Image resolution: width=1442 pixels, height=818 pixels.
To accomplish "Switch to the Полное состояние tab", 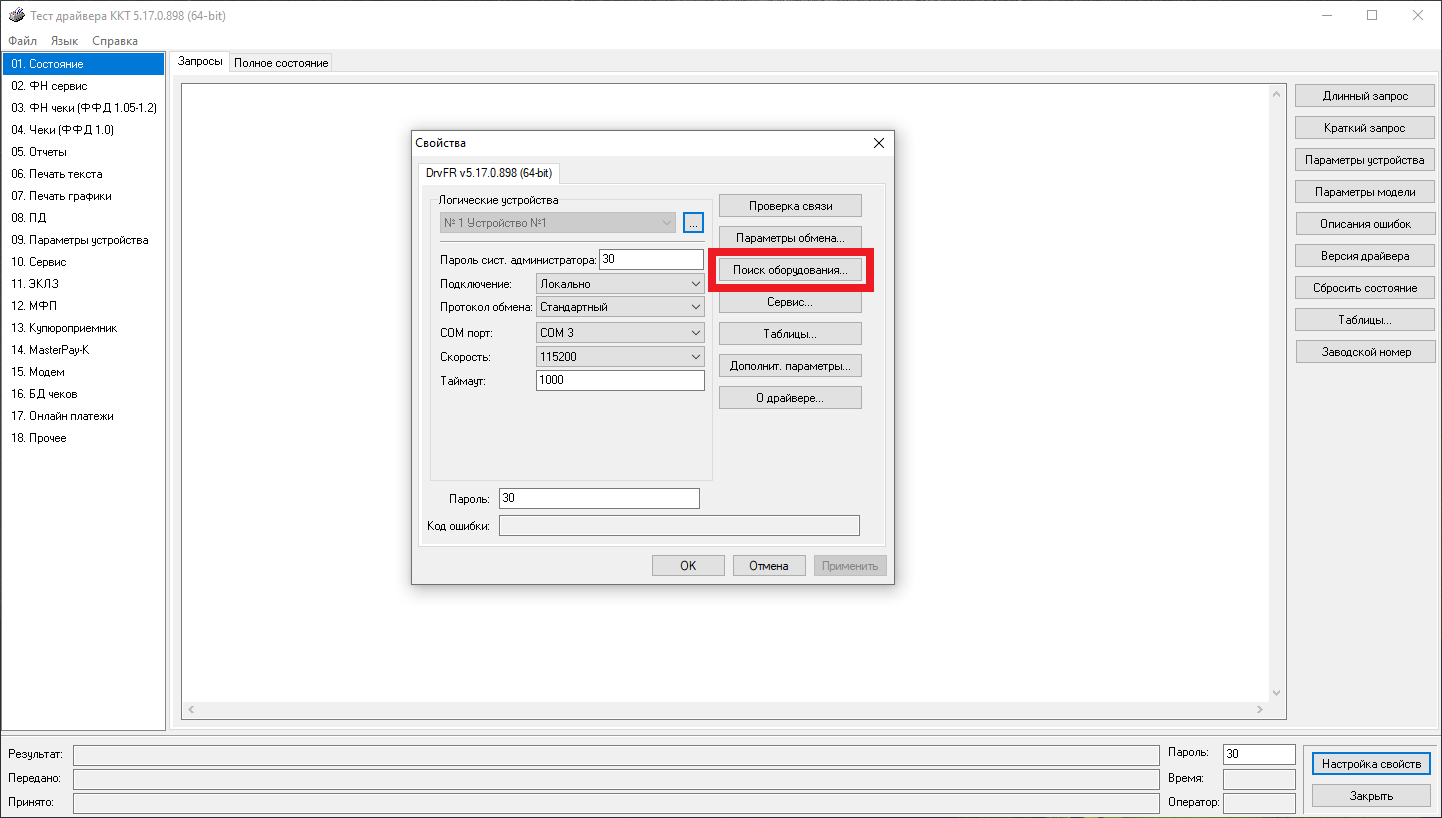I will (281, 63).
